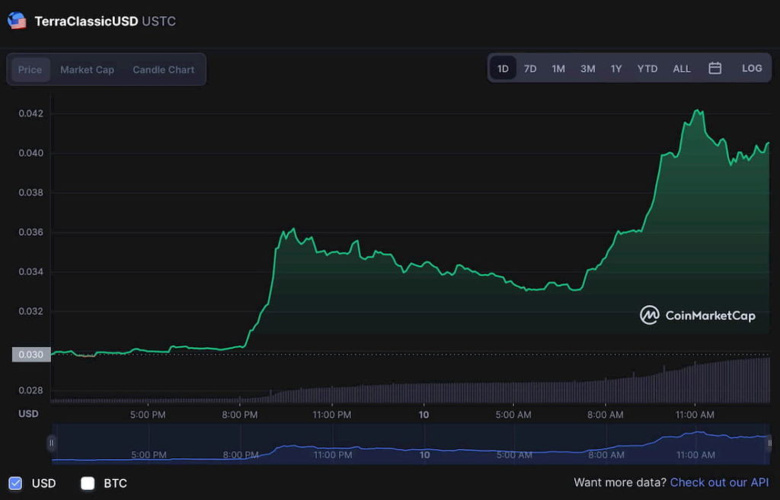Show the 3M time range
Viewport: 780px width, 500px height.
click(x=587, y=69)
